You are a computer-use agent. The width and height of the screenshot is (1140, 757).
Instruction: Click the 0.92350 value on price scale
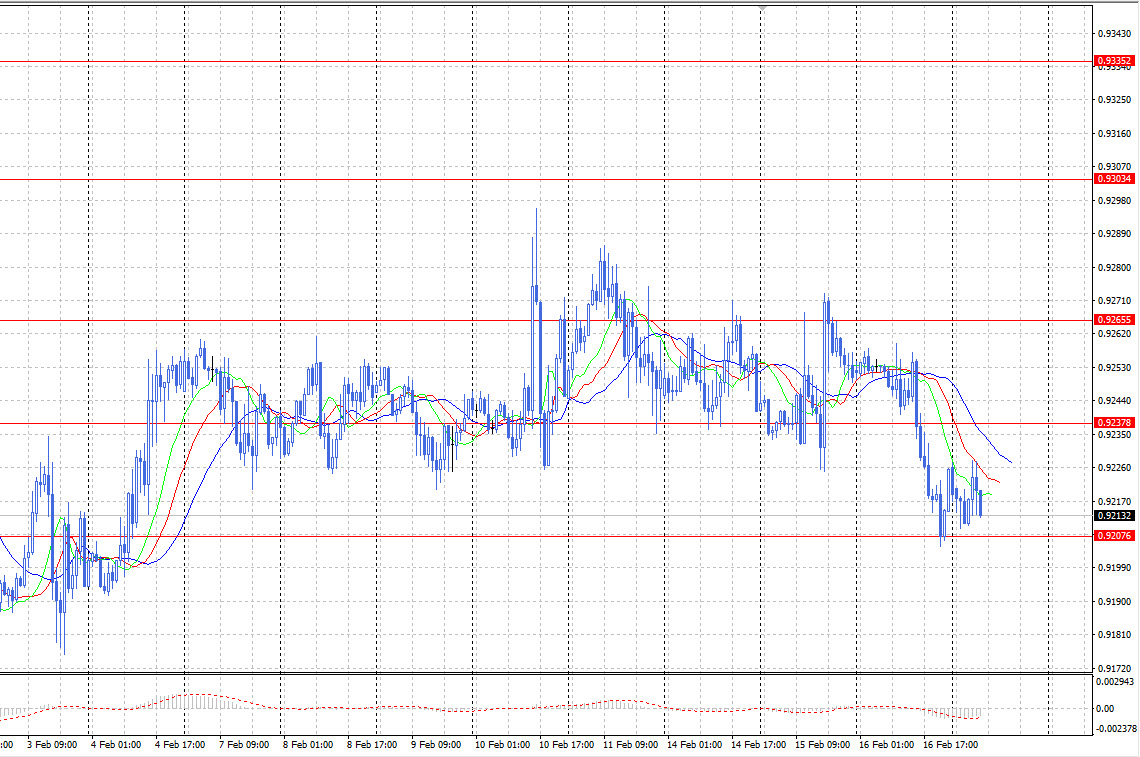click(x=1114, y=434)
